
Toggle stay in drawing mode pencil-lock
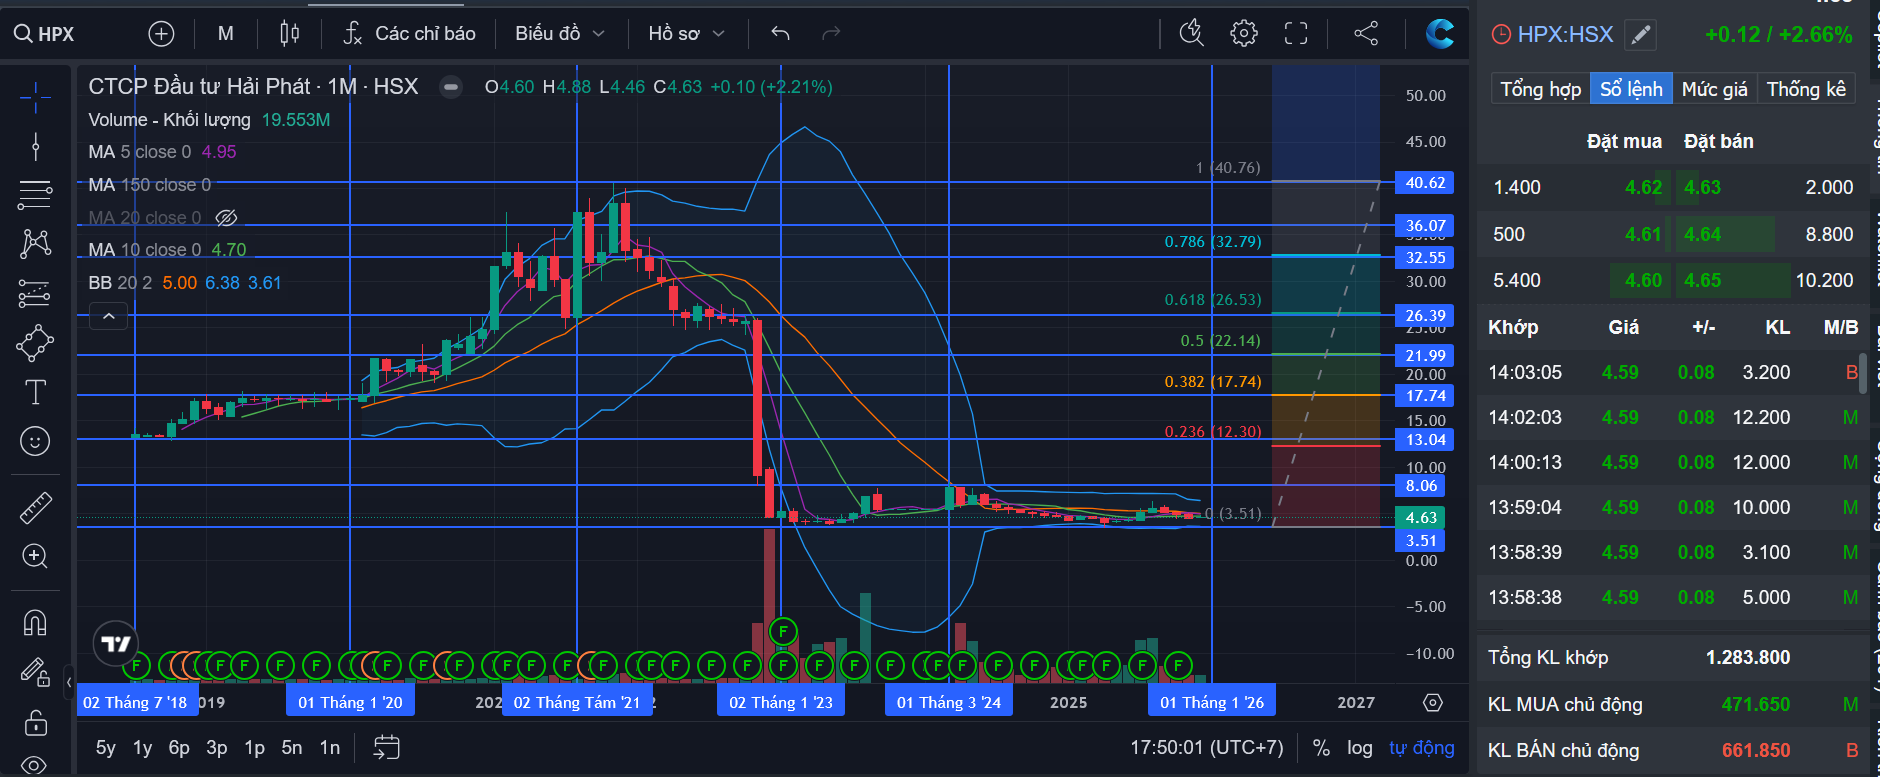[x=35, y=672]
